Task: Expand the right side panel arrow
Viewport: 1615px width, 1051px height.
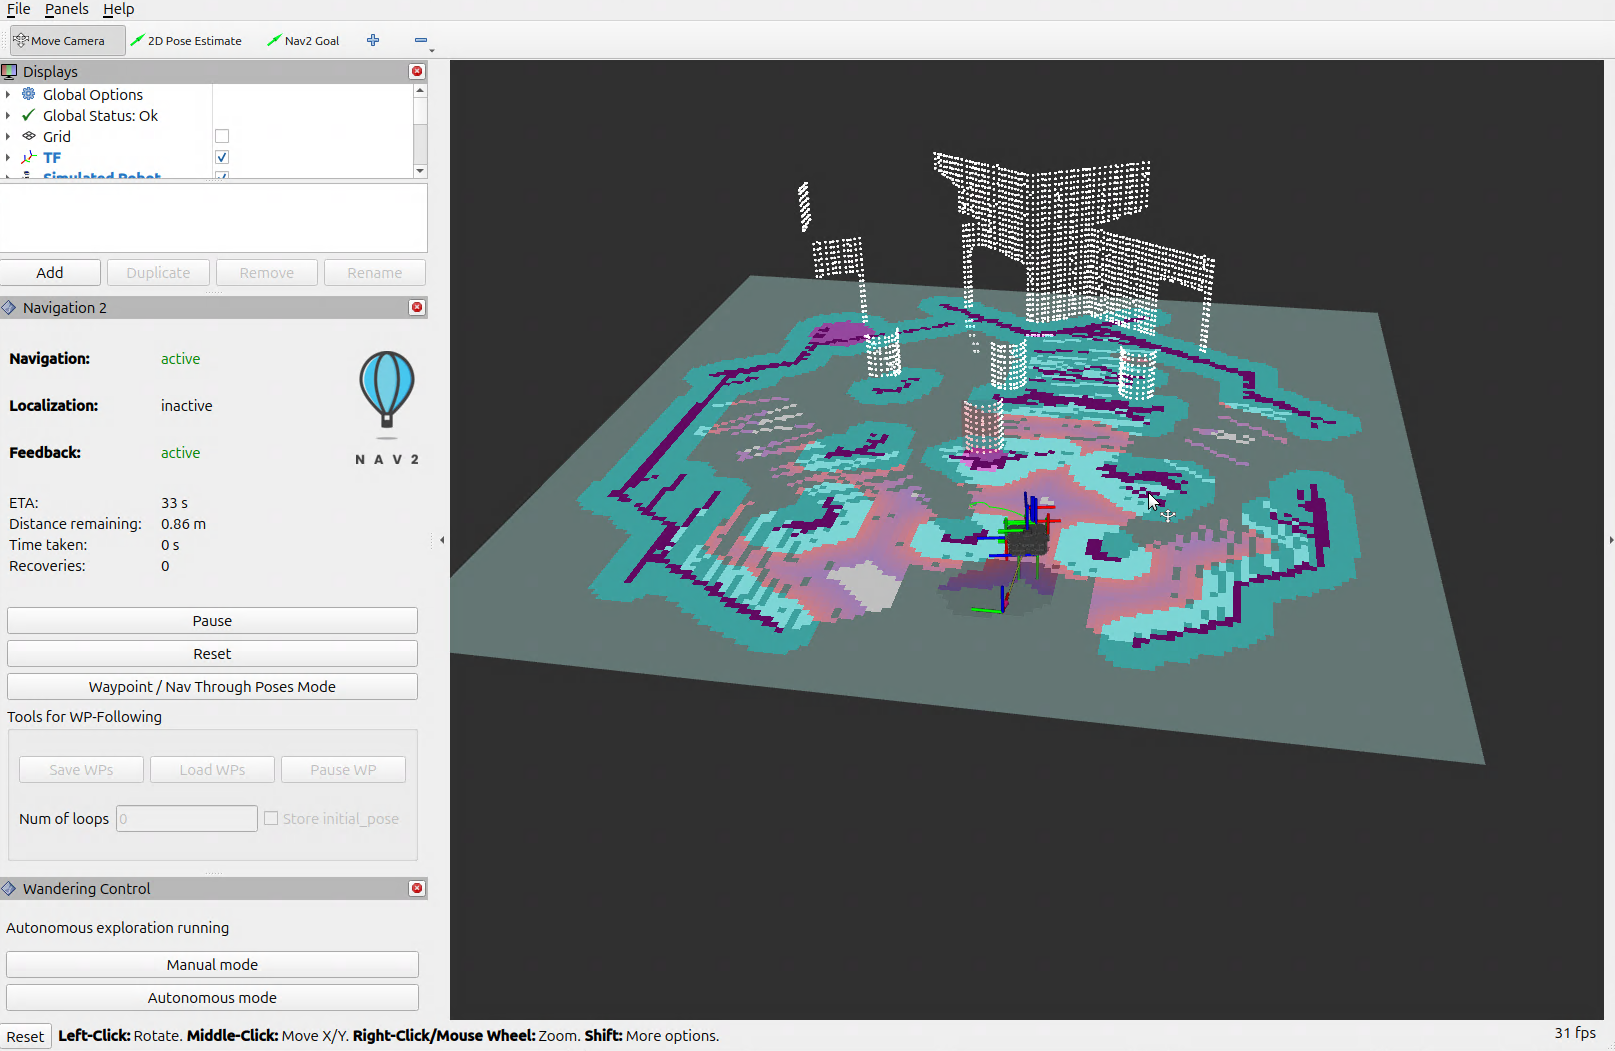Action: pos(1610,540)
